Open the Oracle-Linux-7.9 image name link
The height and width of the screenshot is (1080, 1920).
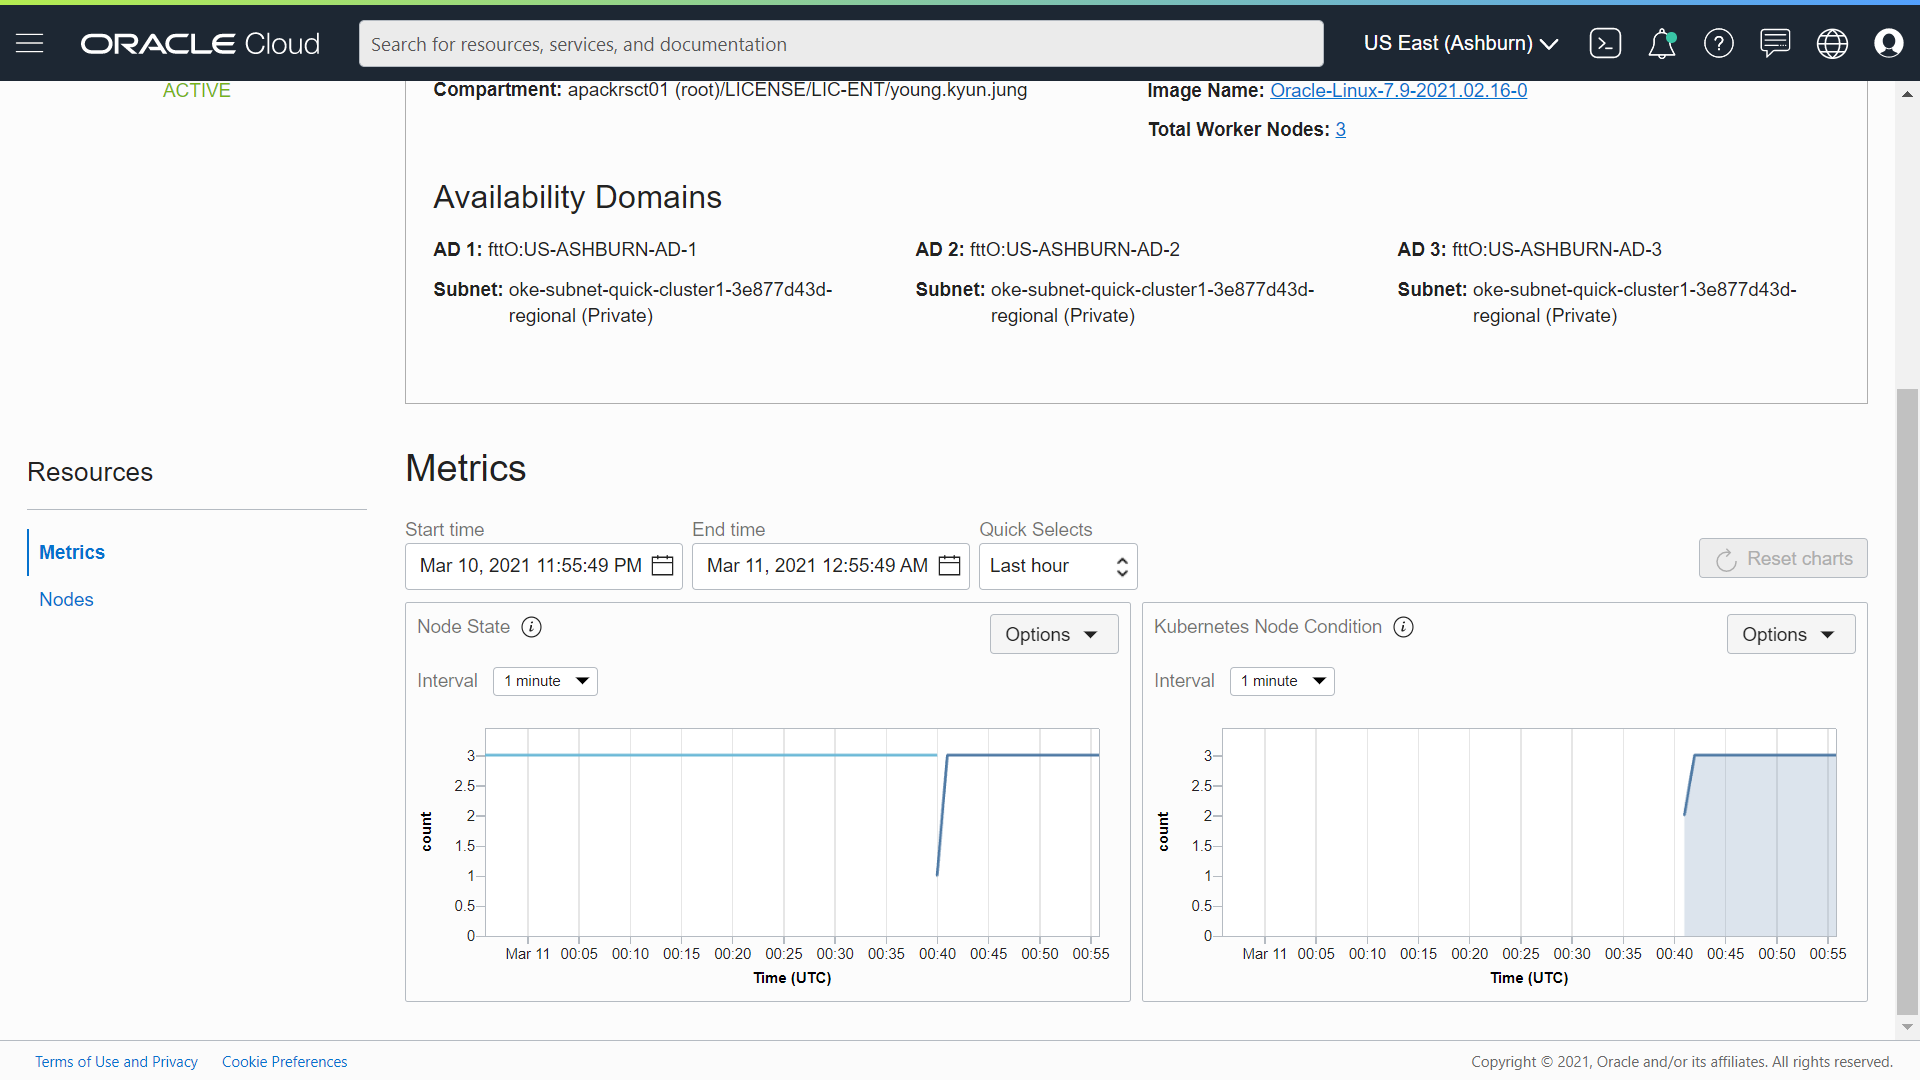coord(1398,90)
